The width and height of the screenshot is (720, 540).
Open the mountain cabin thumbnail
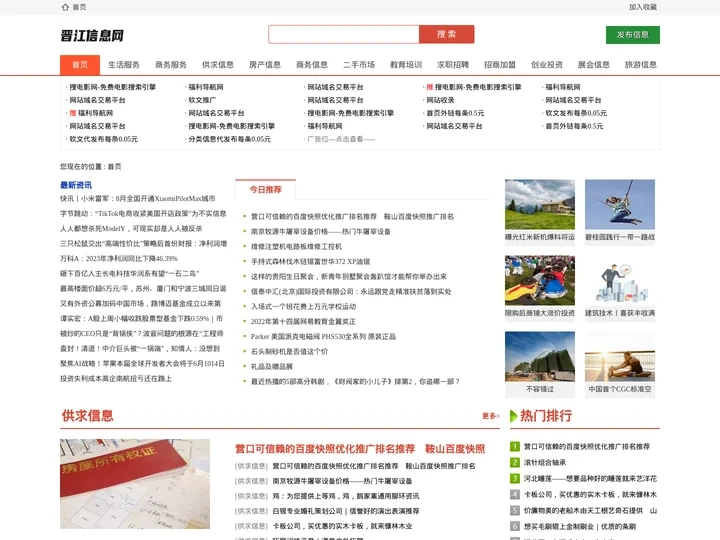pyautogui.click(x=540, y=204)
